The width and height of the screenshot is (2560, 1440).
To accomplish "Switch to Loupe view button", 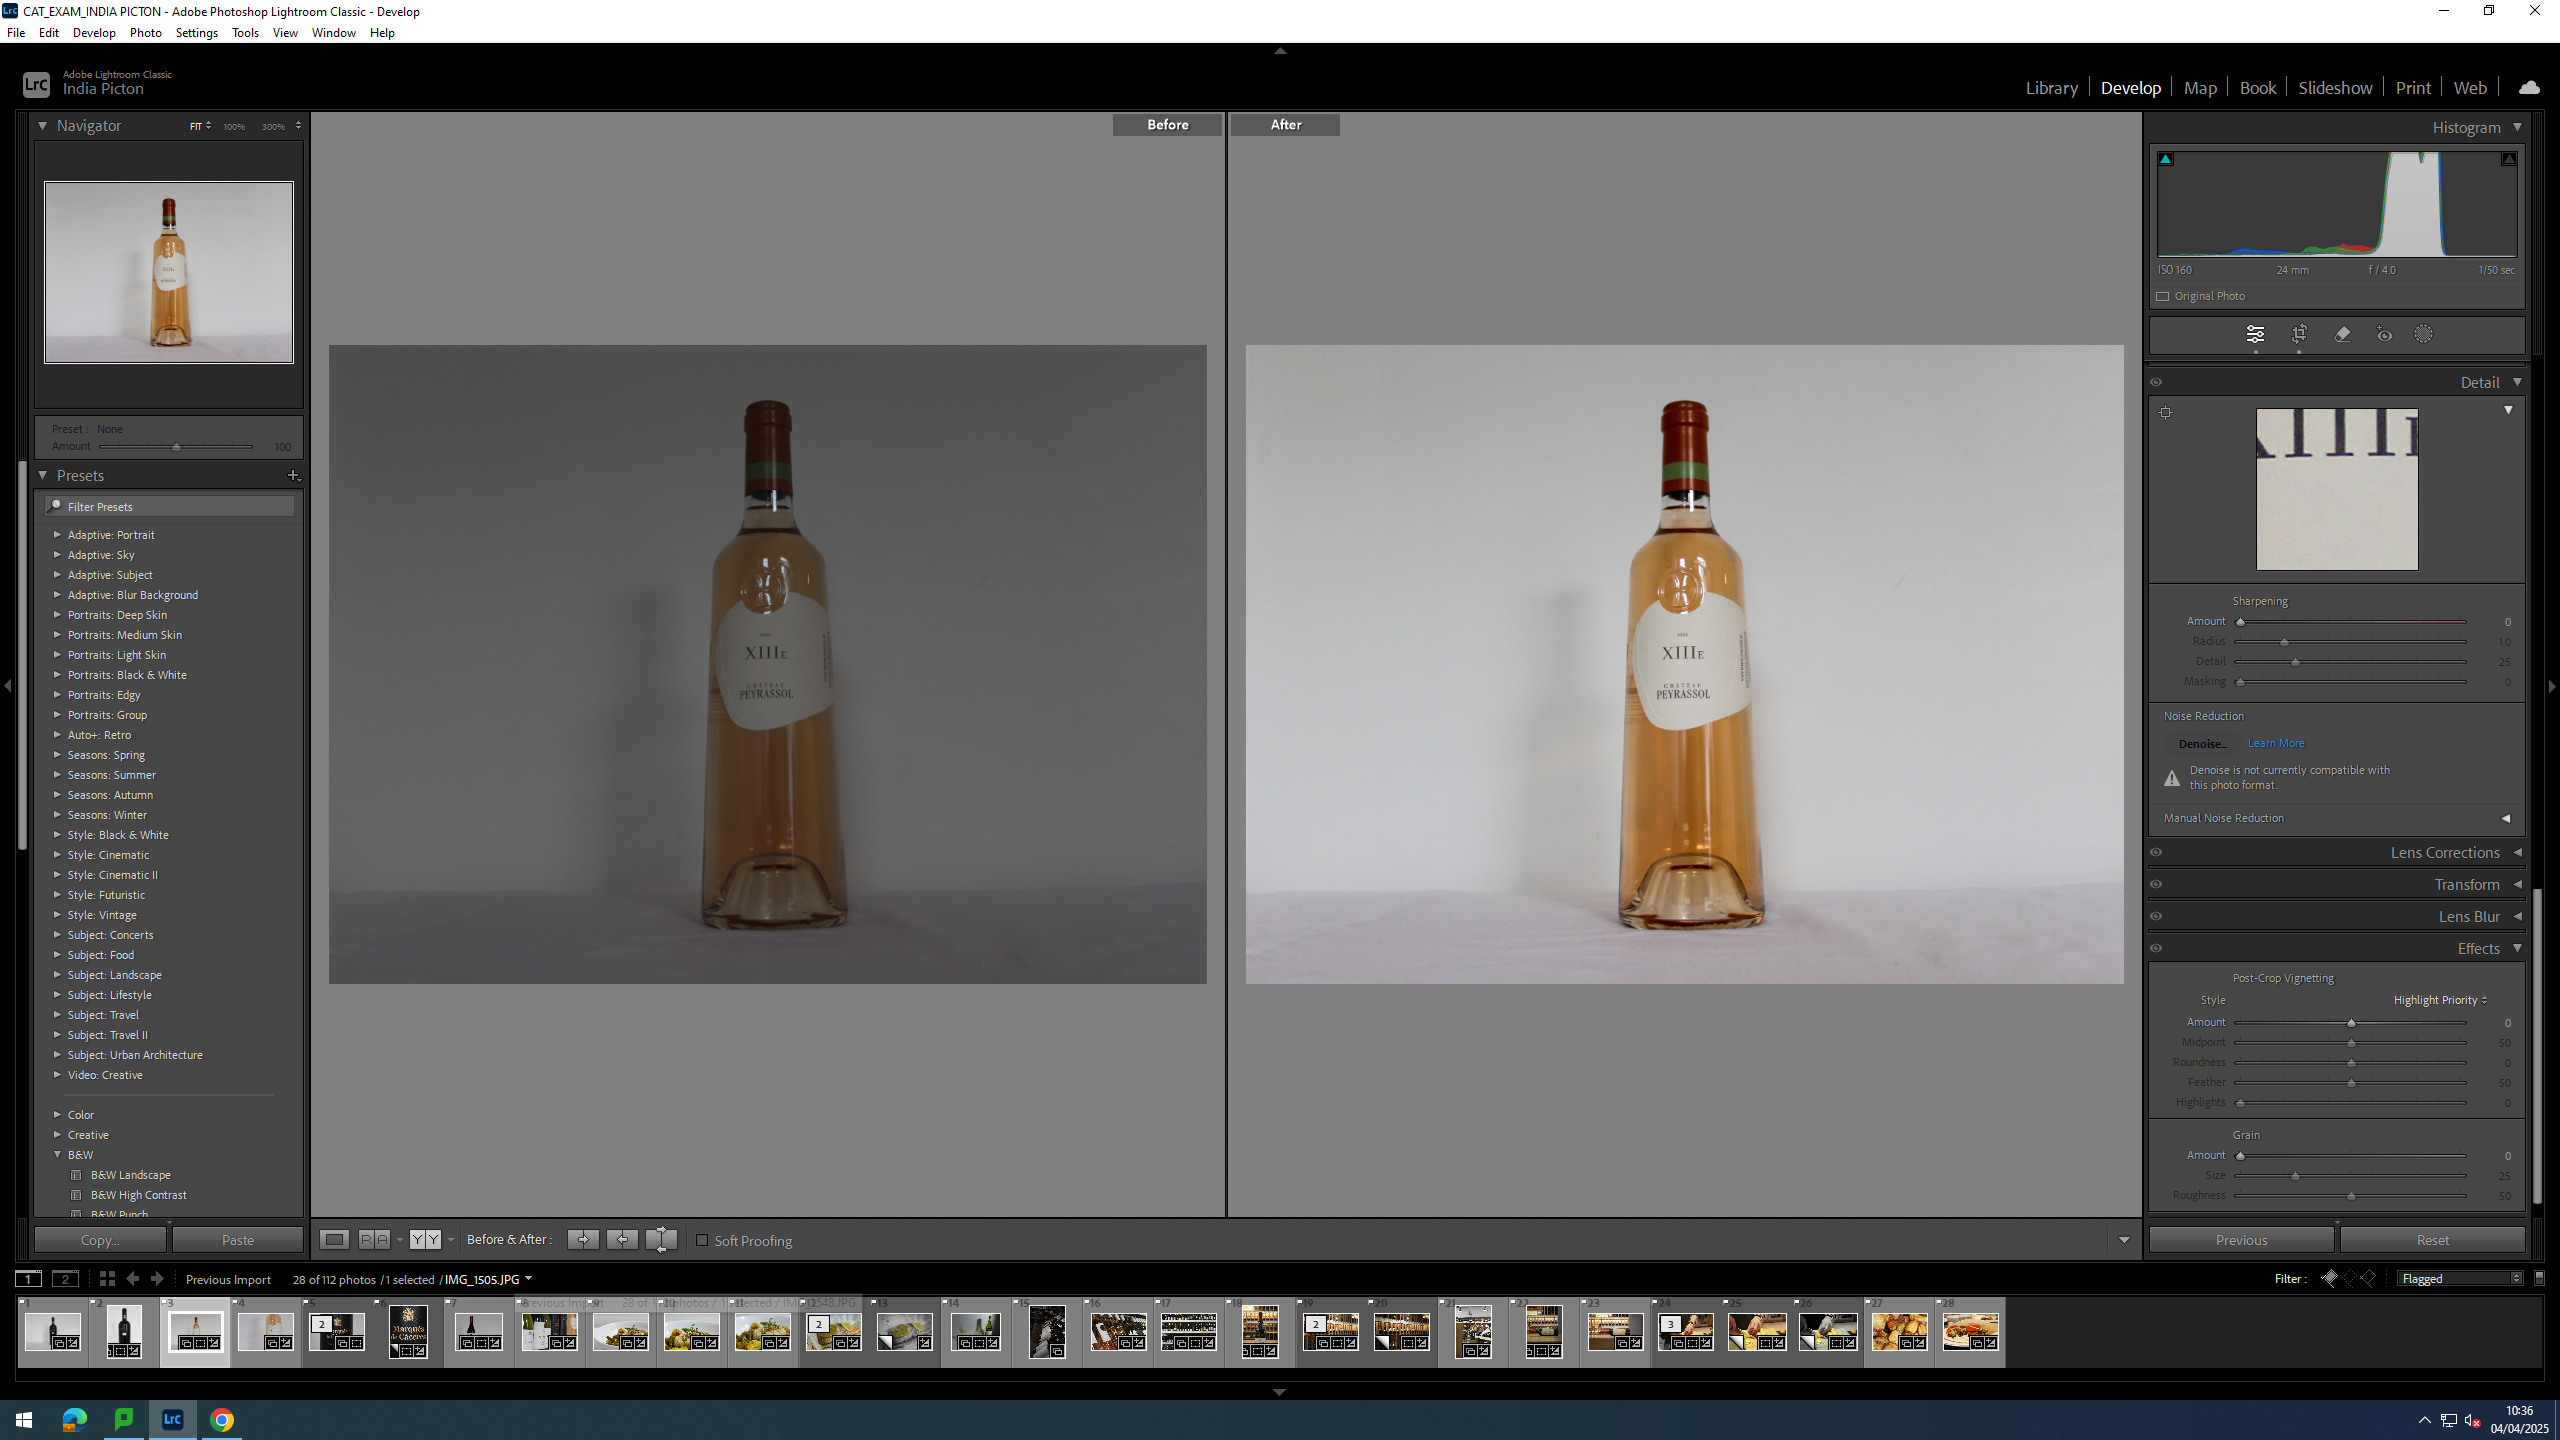I will pos(334,1240).
